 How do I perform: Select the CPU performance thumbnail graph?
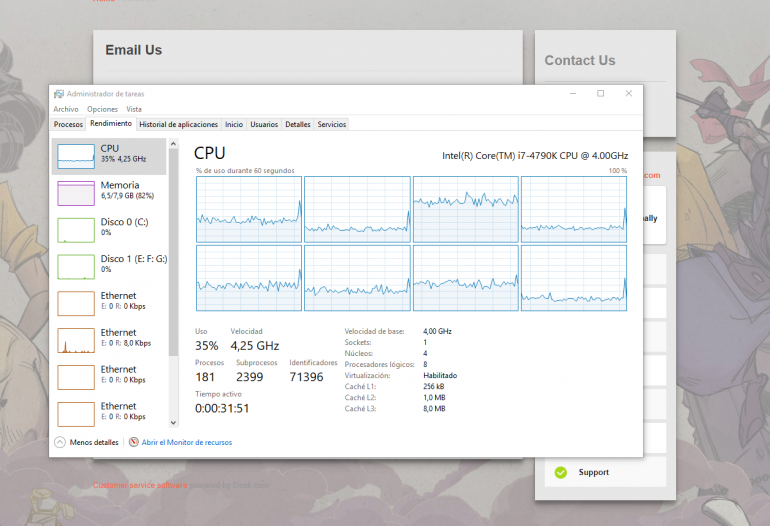76,156
